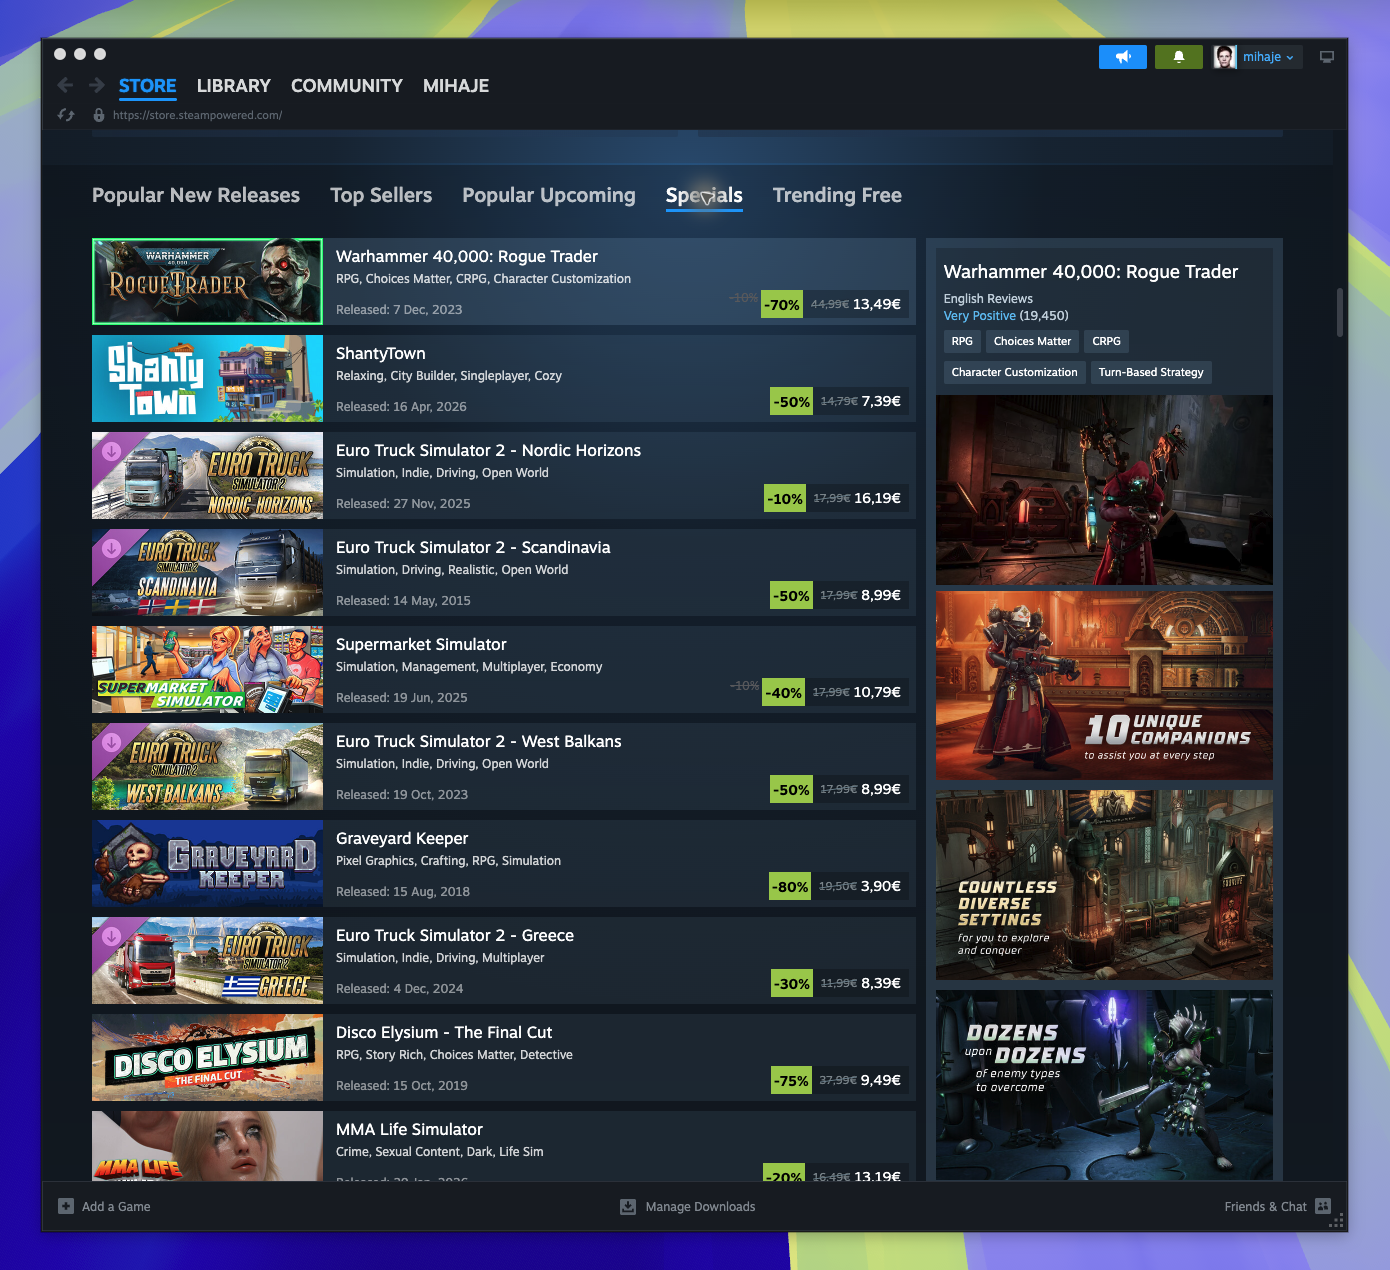Screen dimensions: 1390x1270
Task: Click the store URL address field
Action: pos(197,115)
